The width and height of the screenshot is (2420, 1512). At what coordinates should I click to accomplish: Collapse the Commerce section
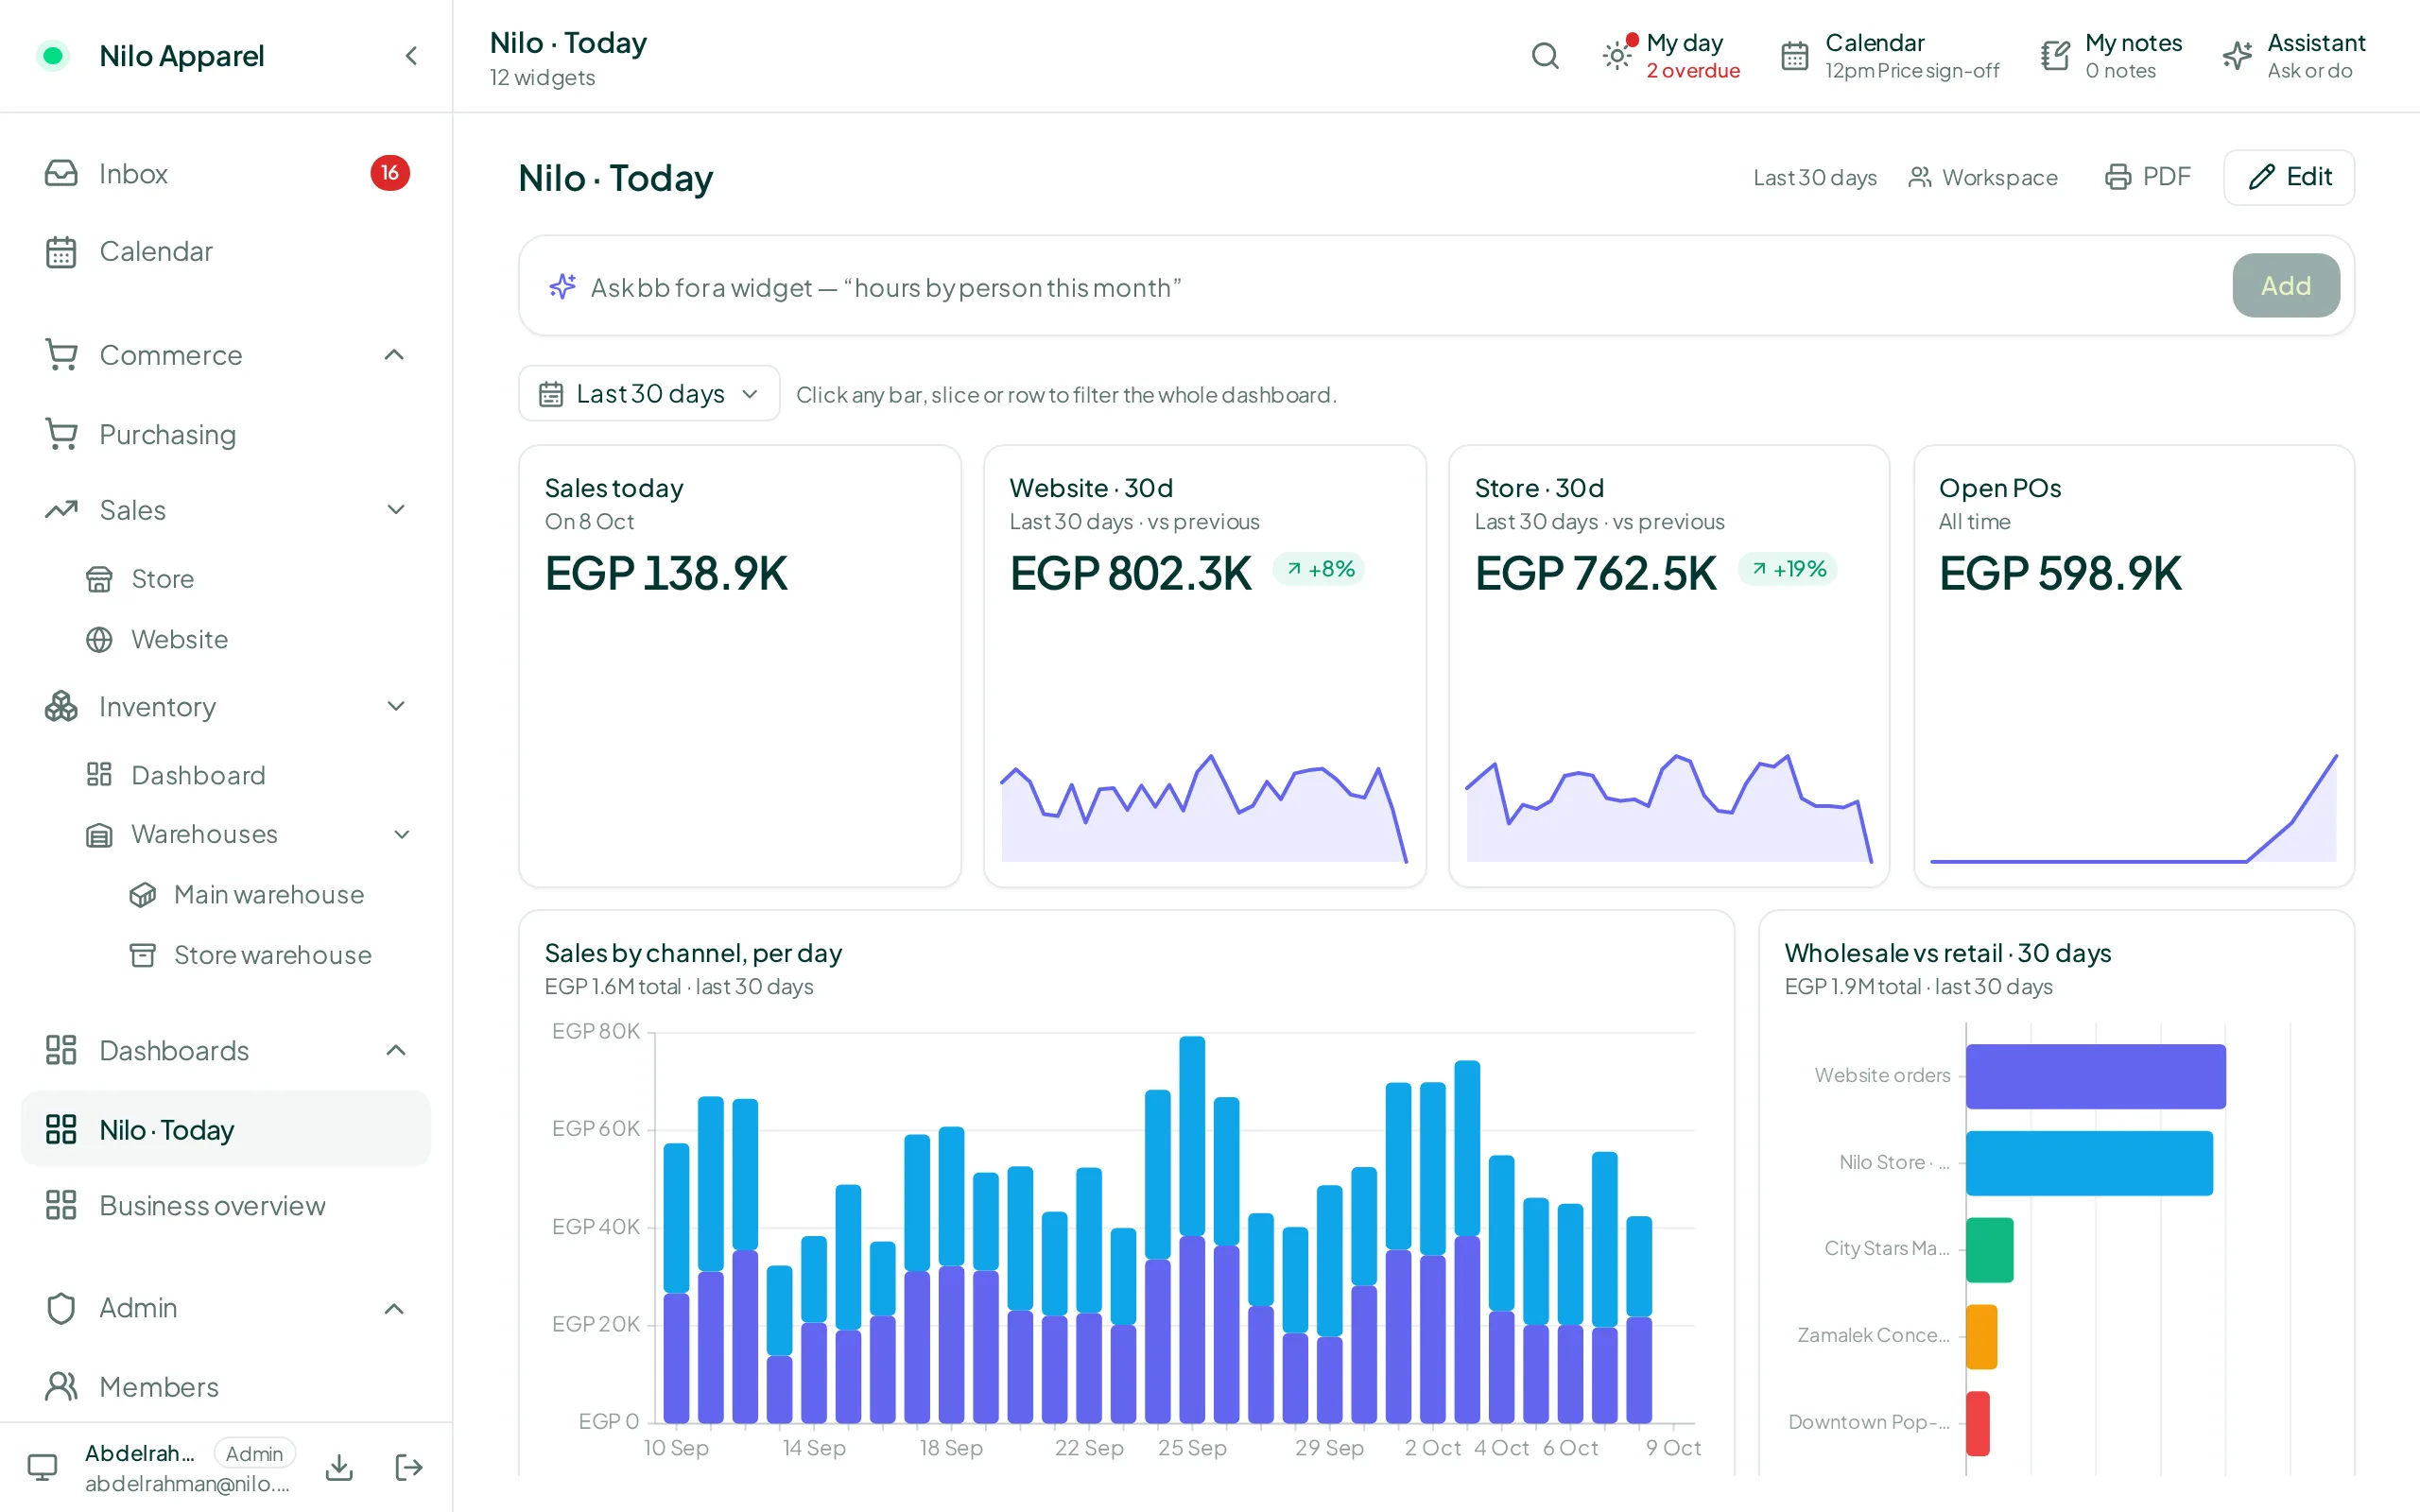[x=394, y=355]
